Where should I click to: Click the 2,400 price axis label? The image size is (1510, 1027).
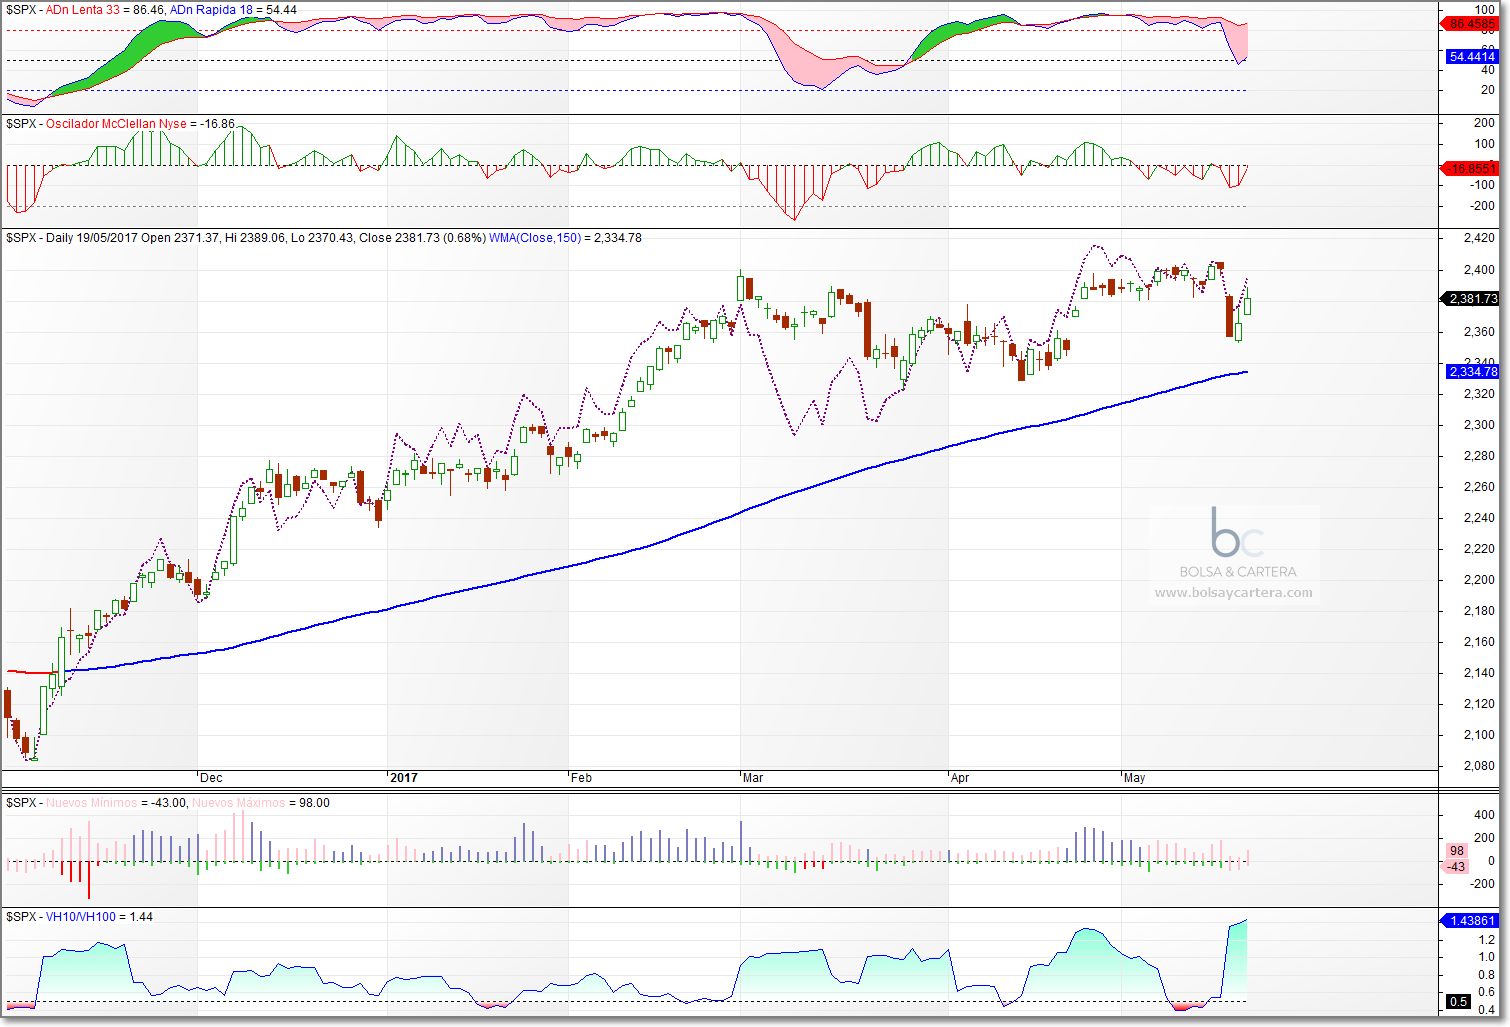point(1479,270)
